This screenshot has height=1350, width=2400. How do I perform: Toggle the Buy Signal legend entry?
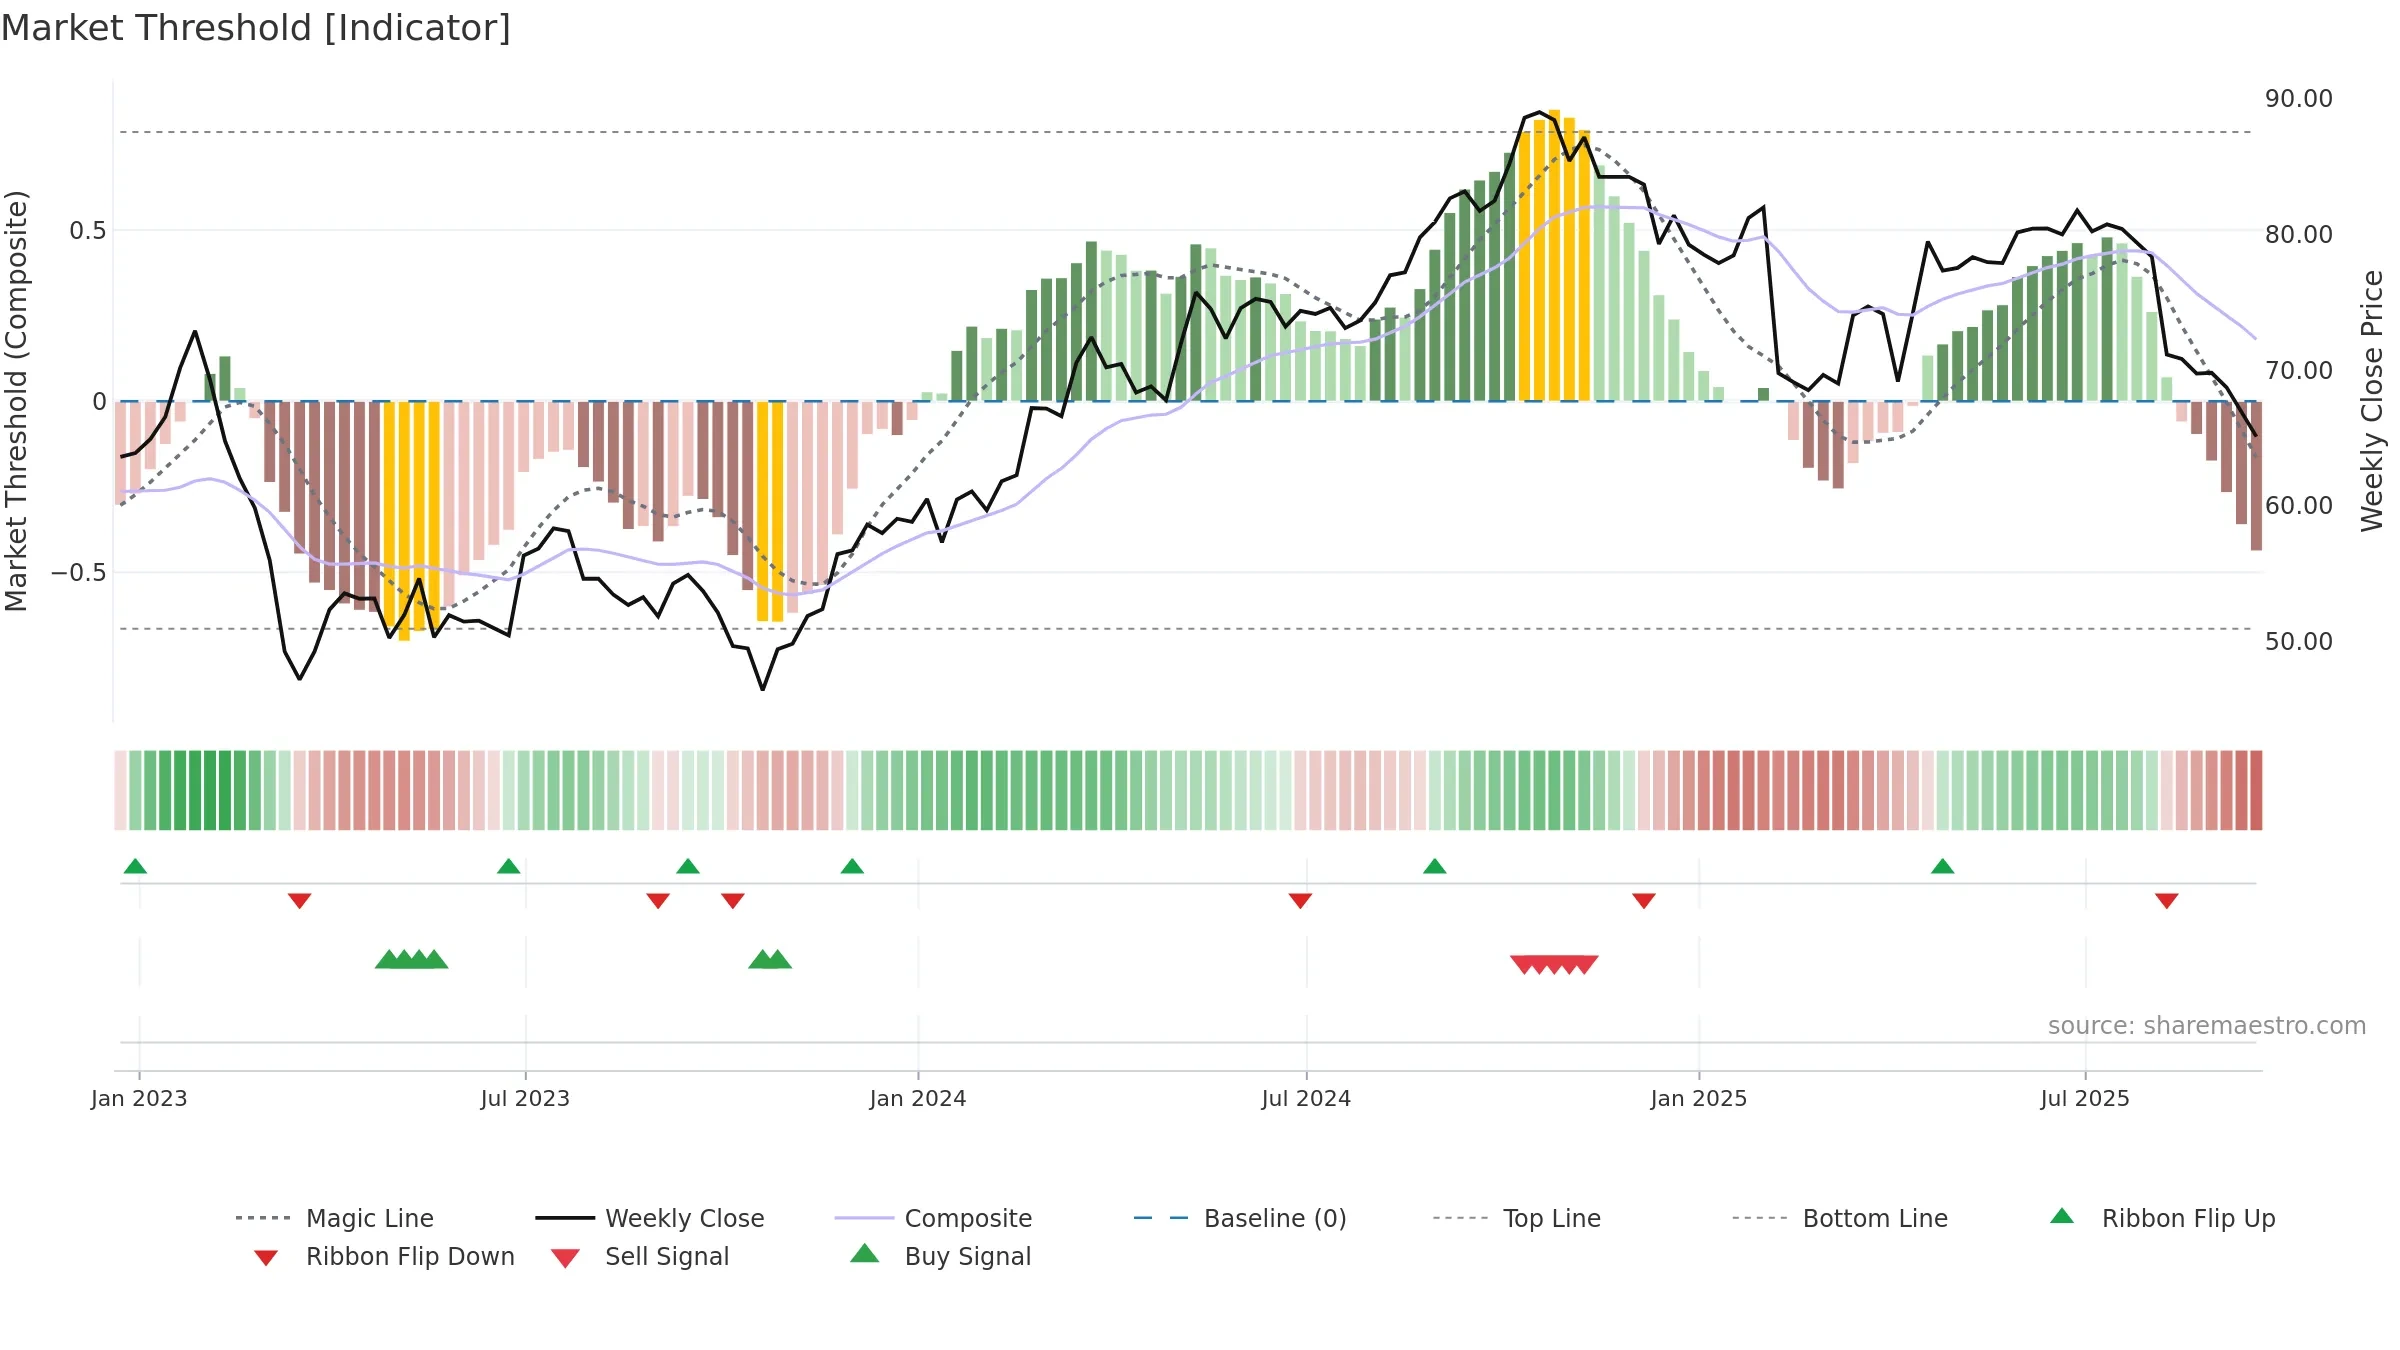(940, 1256)
